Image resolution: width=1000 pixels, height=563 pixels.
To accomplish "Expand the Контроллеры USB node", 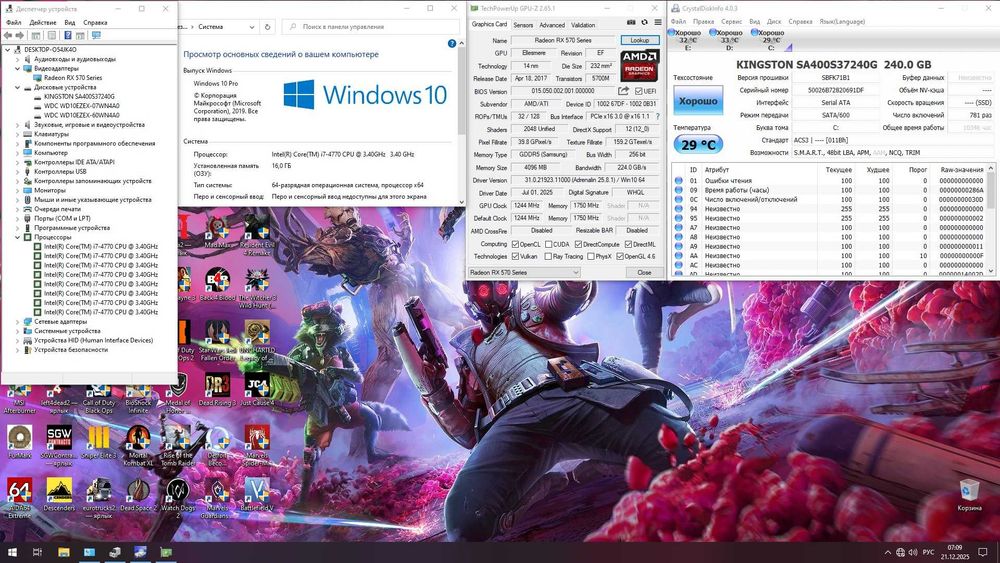I will [18, 172].
